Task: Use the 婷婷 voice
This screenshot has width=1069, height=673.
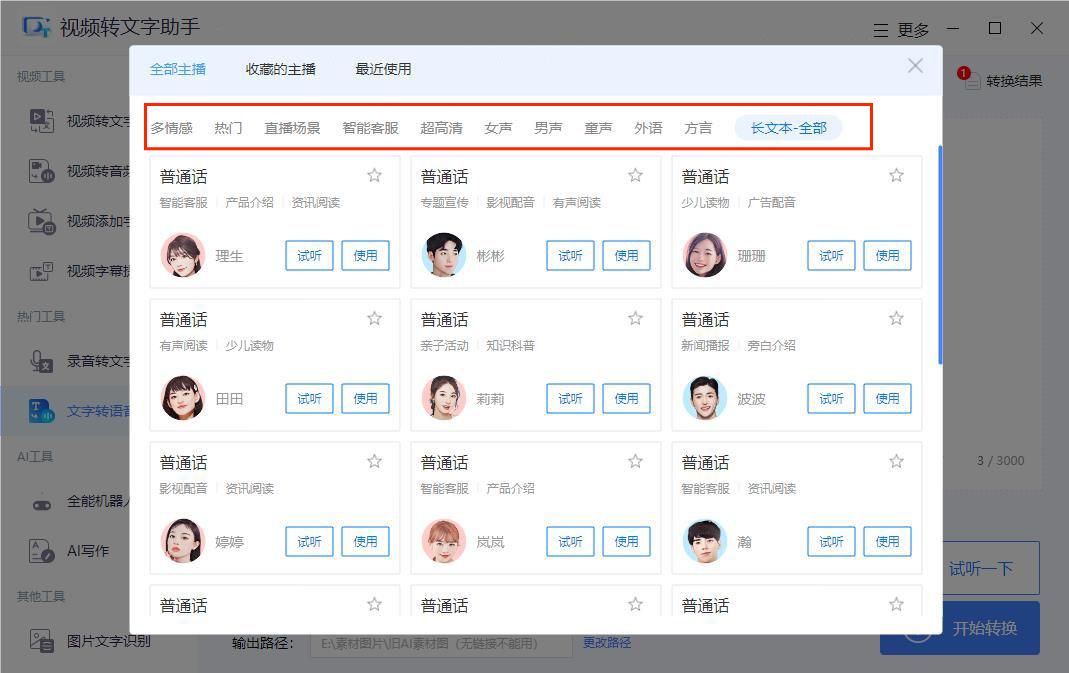Action: (x=365, y=541)
